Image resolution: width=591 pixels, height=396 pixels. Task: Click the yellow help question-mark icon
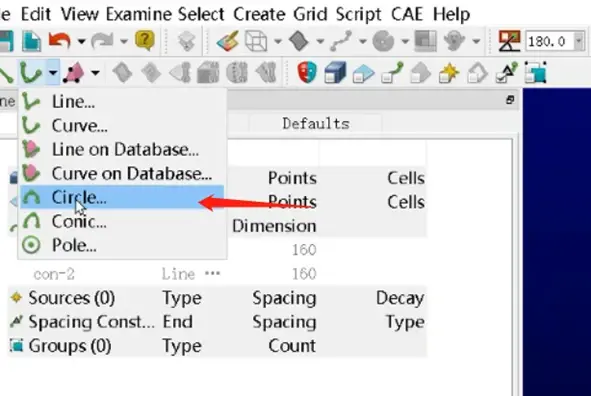pos(145,40)
